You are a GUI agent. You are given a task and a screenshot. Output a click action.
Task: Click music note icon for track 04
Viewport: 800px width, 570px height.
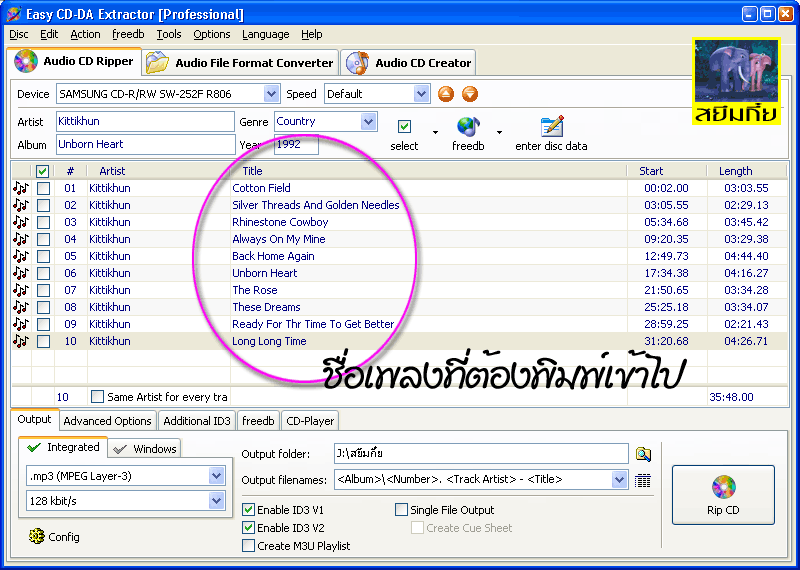[x=21, y=239]
